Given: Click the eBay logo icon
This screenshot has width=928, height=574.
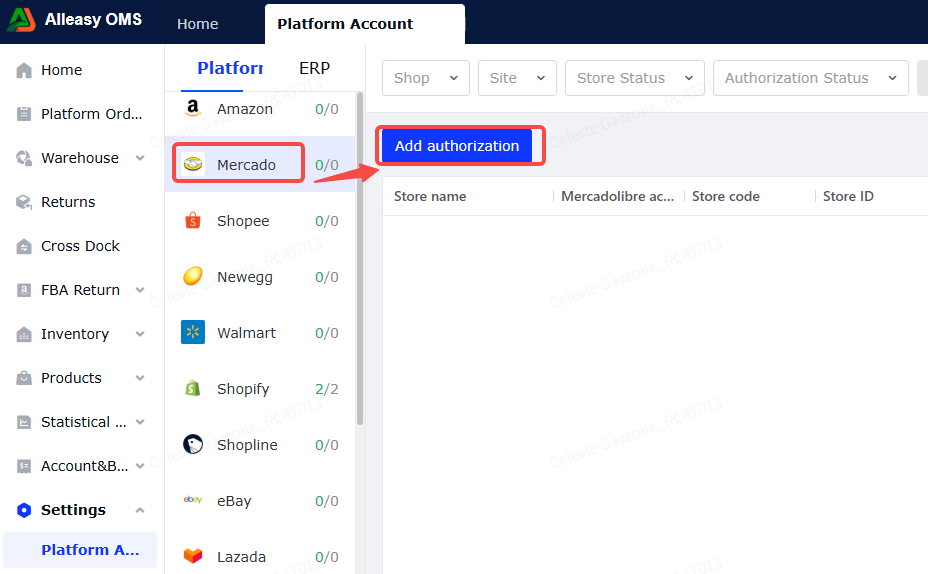Looking at the screenshot, I should [x=193, y=500].
